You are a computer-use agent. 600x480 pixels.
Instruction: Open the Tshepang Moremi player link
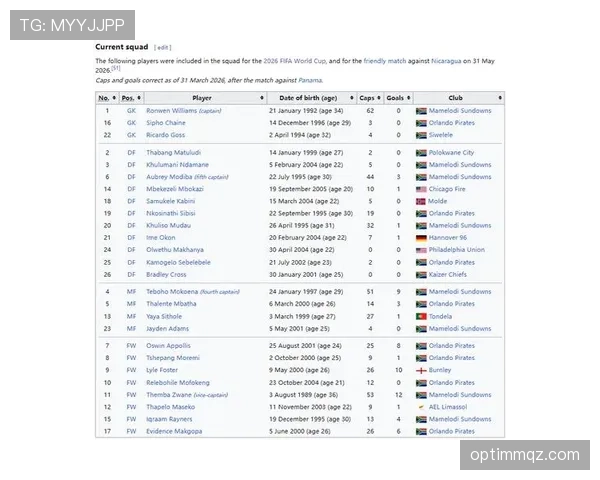tap(173, 358)
